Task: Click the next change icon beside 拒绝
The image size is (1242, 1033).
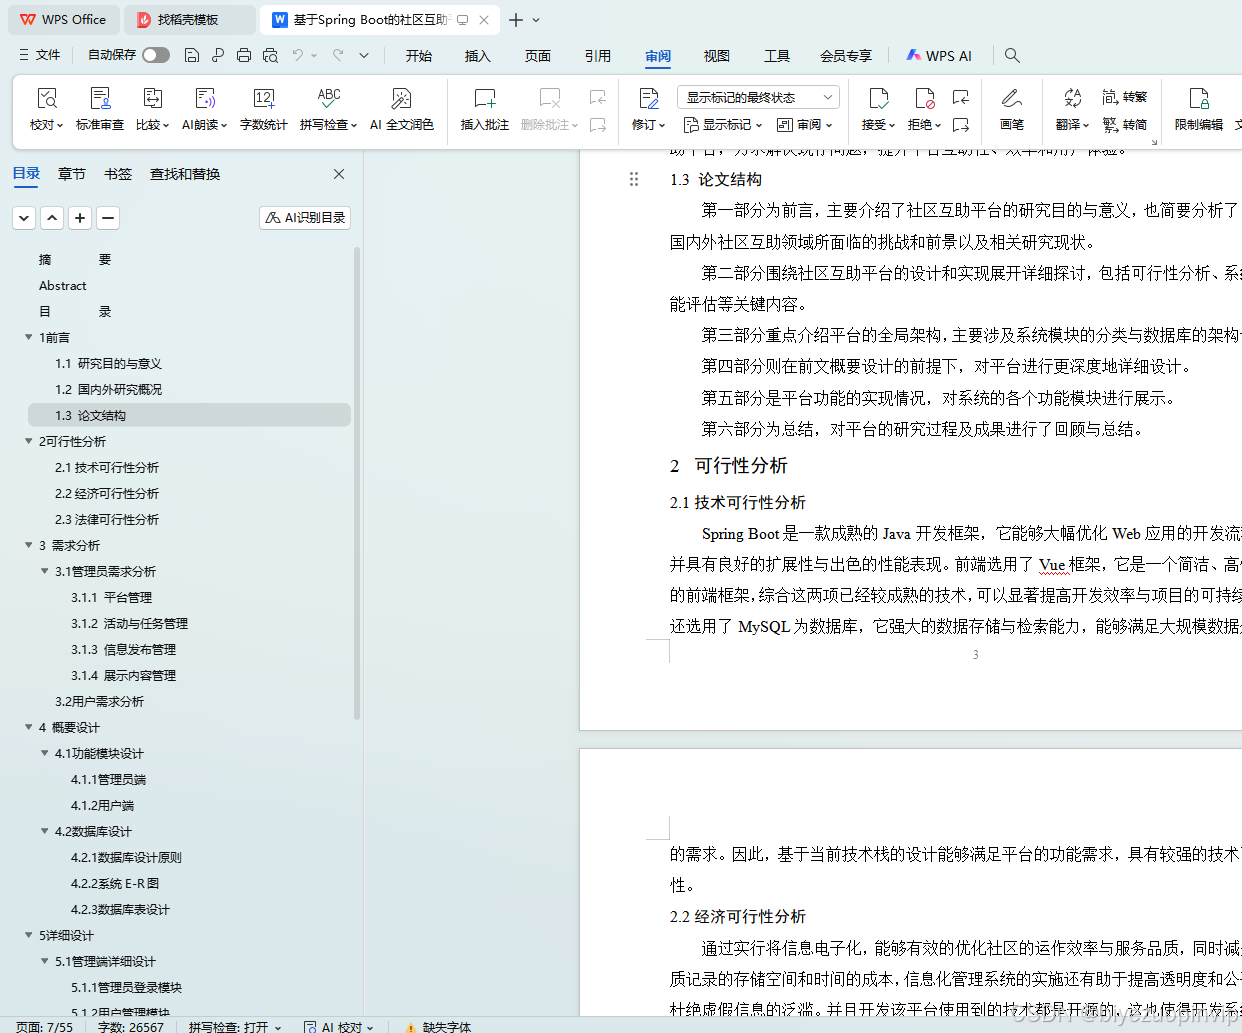Action: (961, 125)
